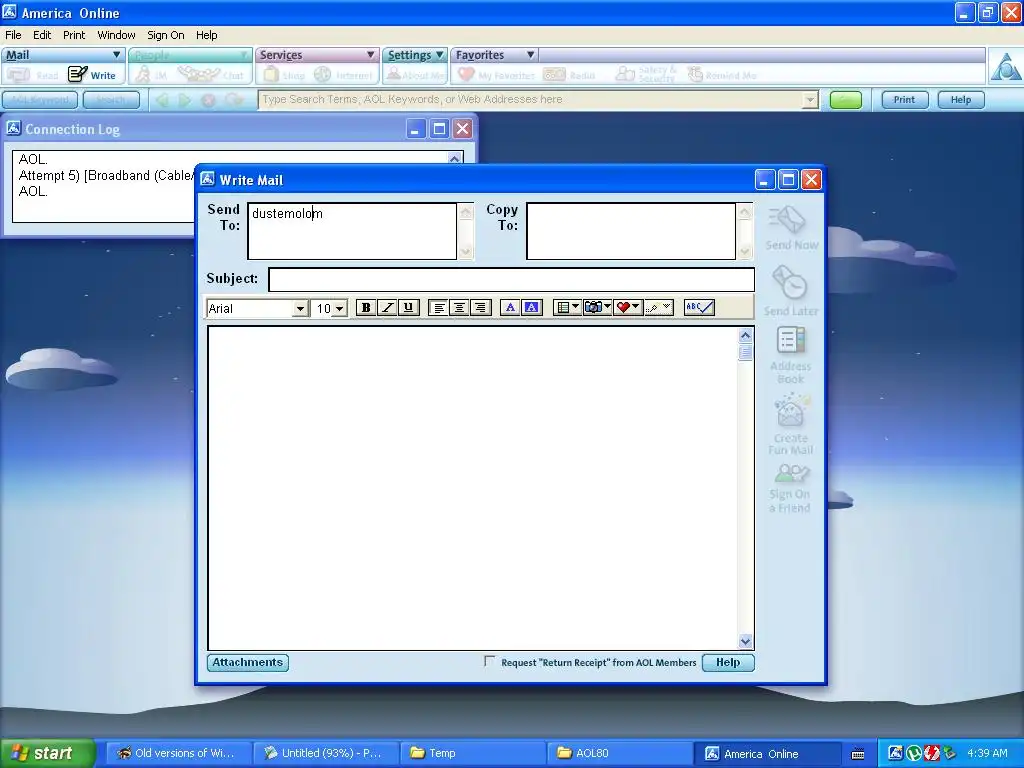The height and width of the screenshot is (768, 1024).
Task: Click the Copy To field
Action: coord(631,231)
